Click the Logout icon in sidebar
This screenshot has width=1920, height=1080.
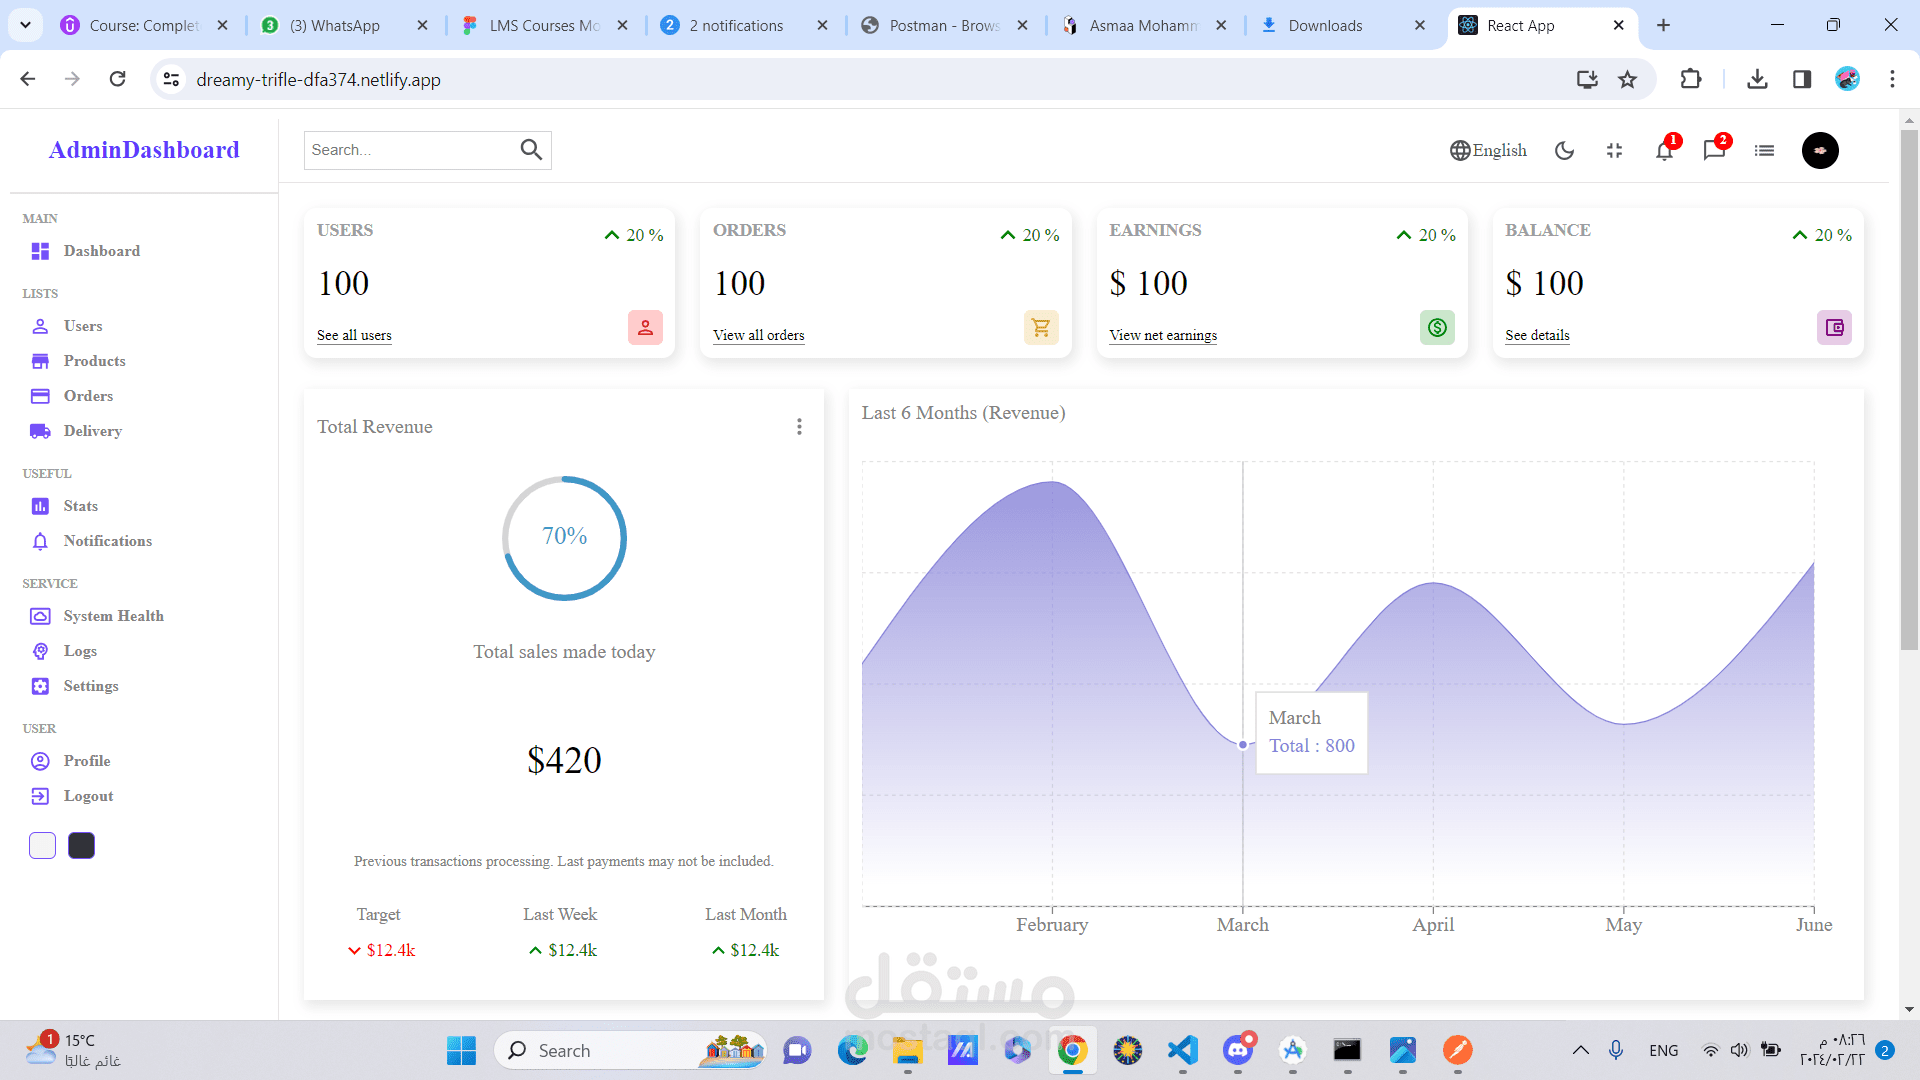point(40,796)
